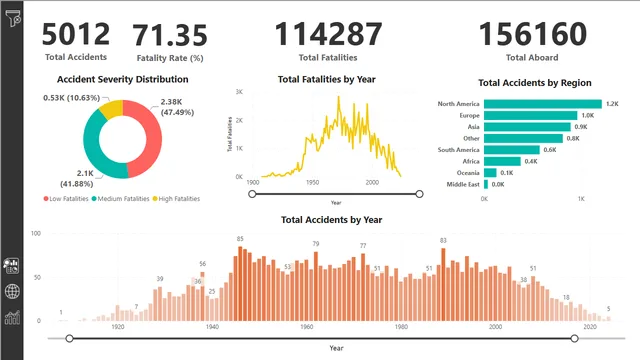This screenshot has width=640, height=360.
Task: Select the Oceania bar
Action: 490,173
